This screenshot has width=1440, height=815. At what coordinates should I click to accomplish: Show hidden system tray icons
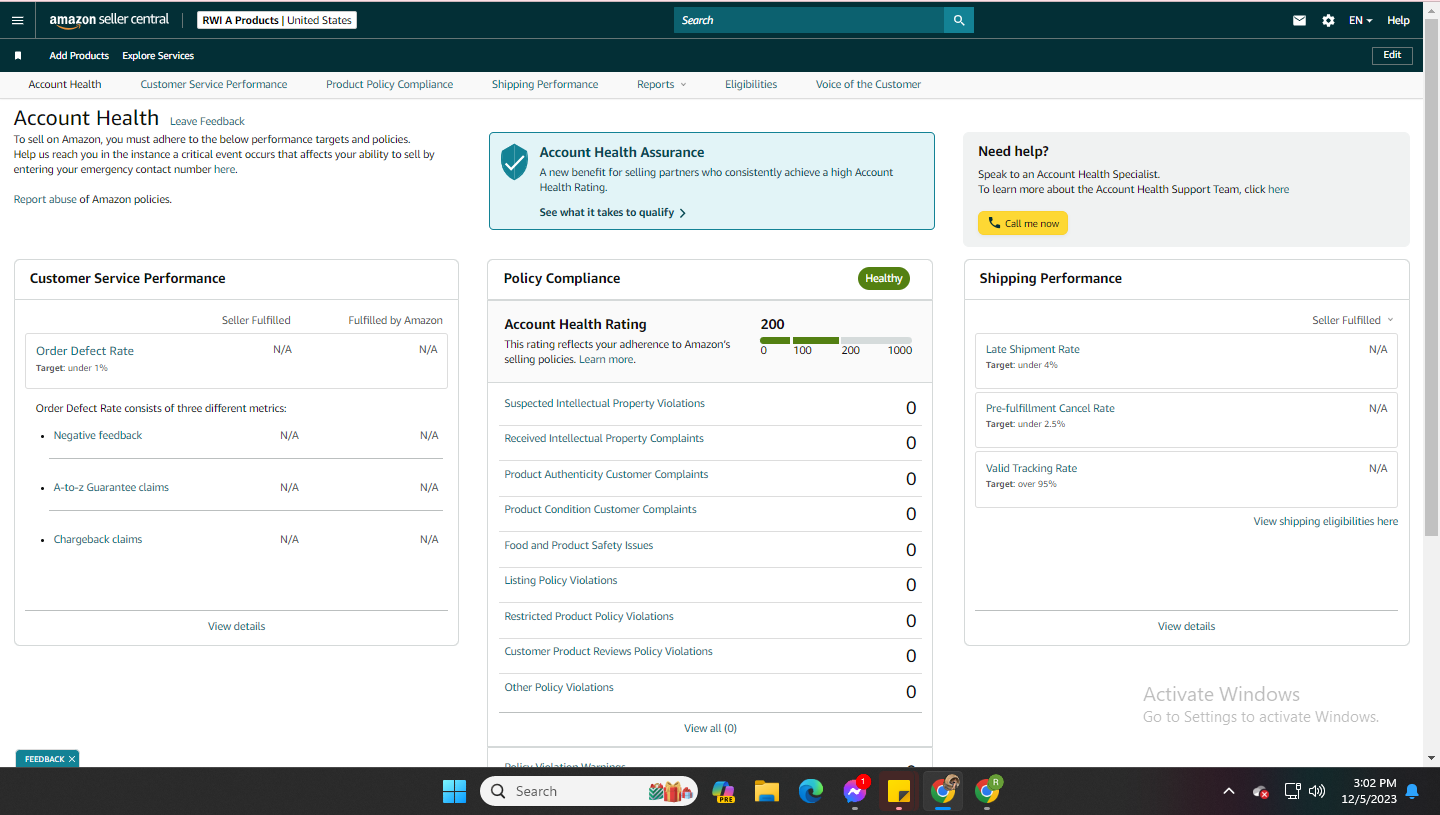[1228, 791]
